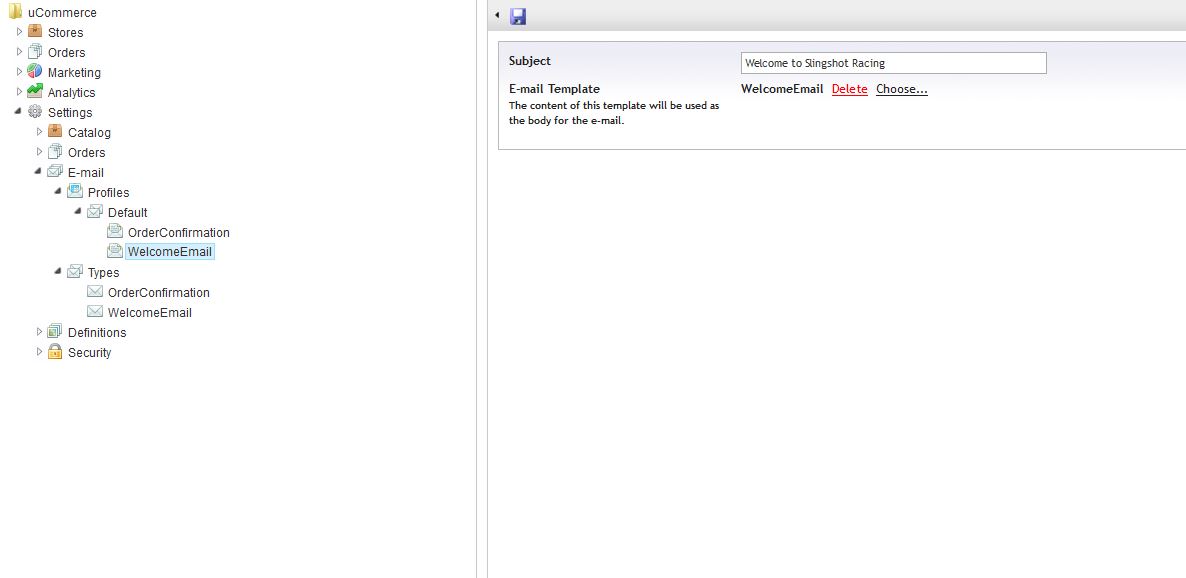Collapse the Default profile node
Viewport: 1186px width, 578px height.
click(x=78, y=211)
